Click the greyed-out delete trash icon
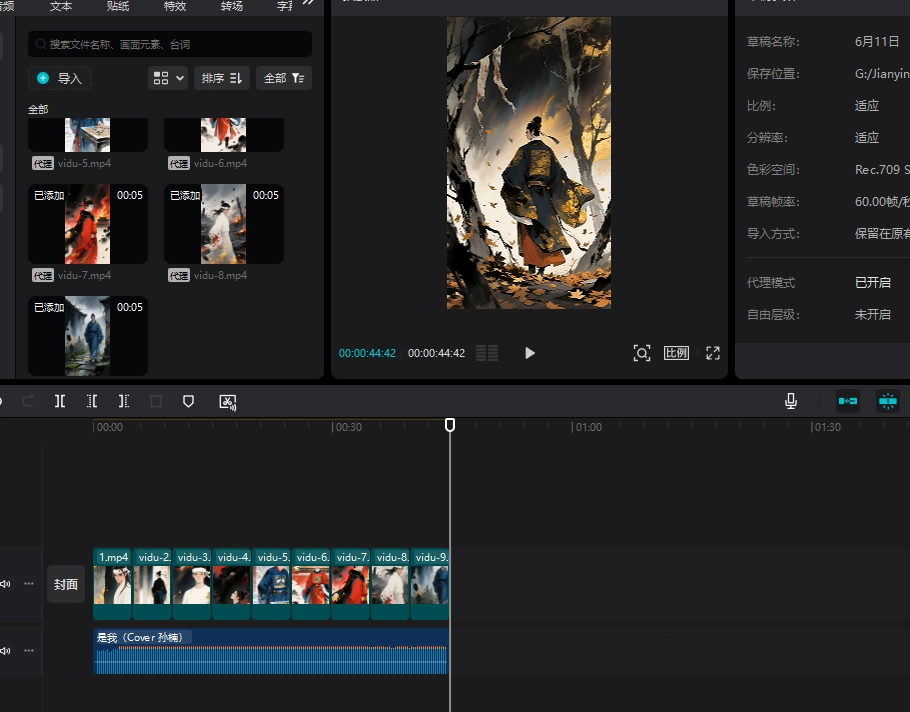This screenshot has height=712, width=910. point(156,401)
